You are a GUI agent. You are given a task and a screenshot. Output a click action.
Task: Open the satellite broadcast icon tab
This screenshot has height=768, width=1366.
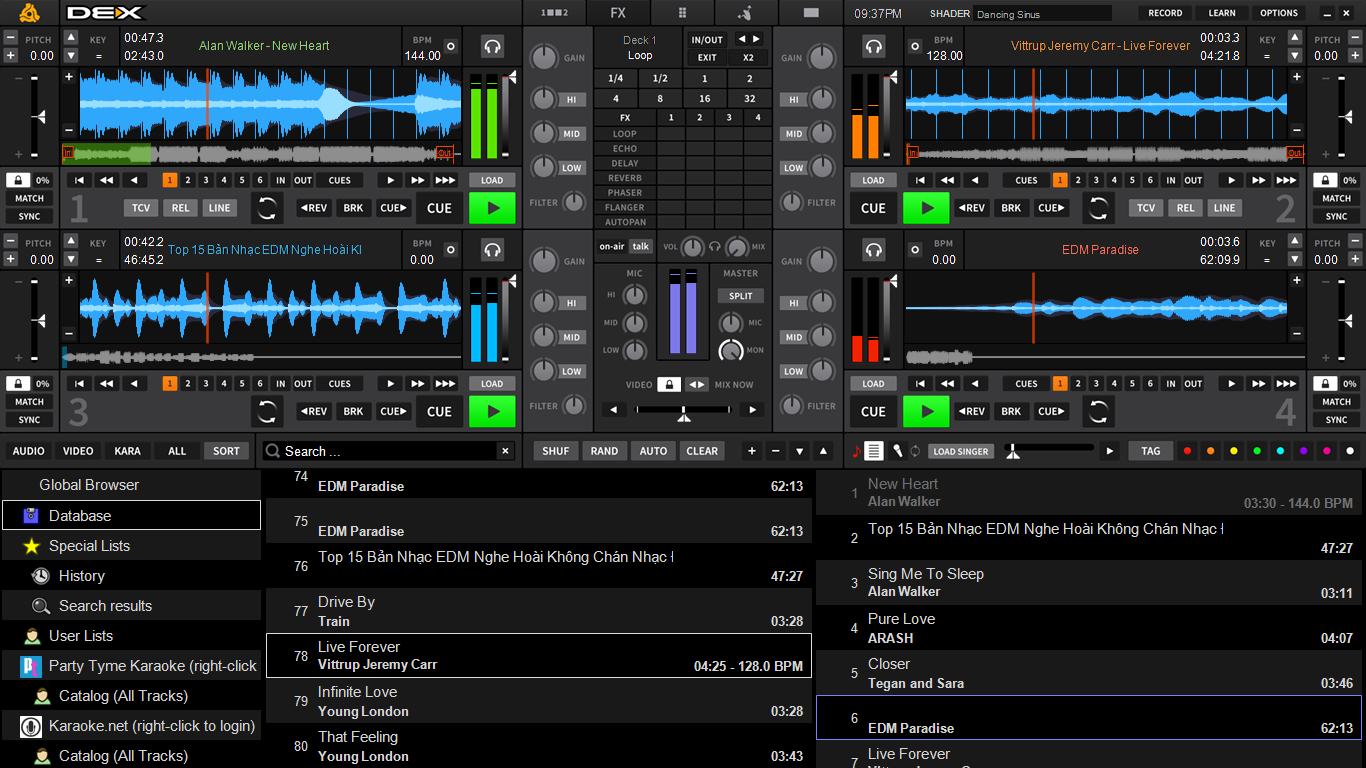pos(745,13)
